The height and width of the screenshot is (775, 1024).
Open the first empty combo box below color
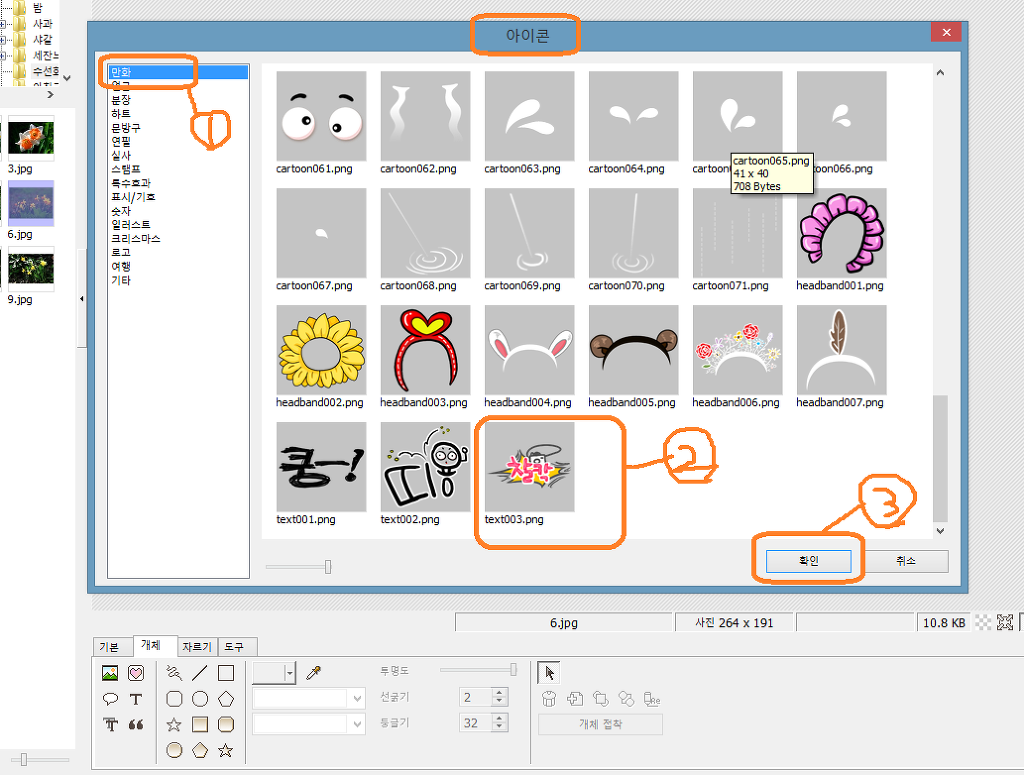309,699
